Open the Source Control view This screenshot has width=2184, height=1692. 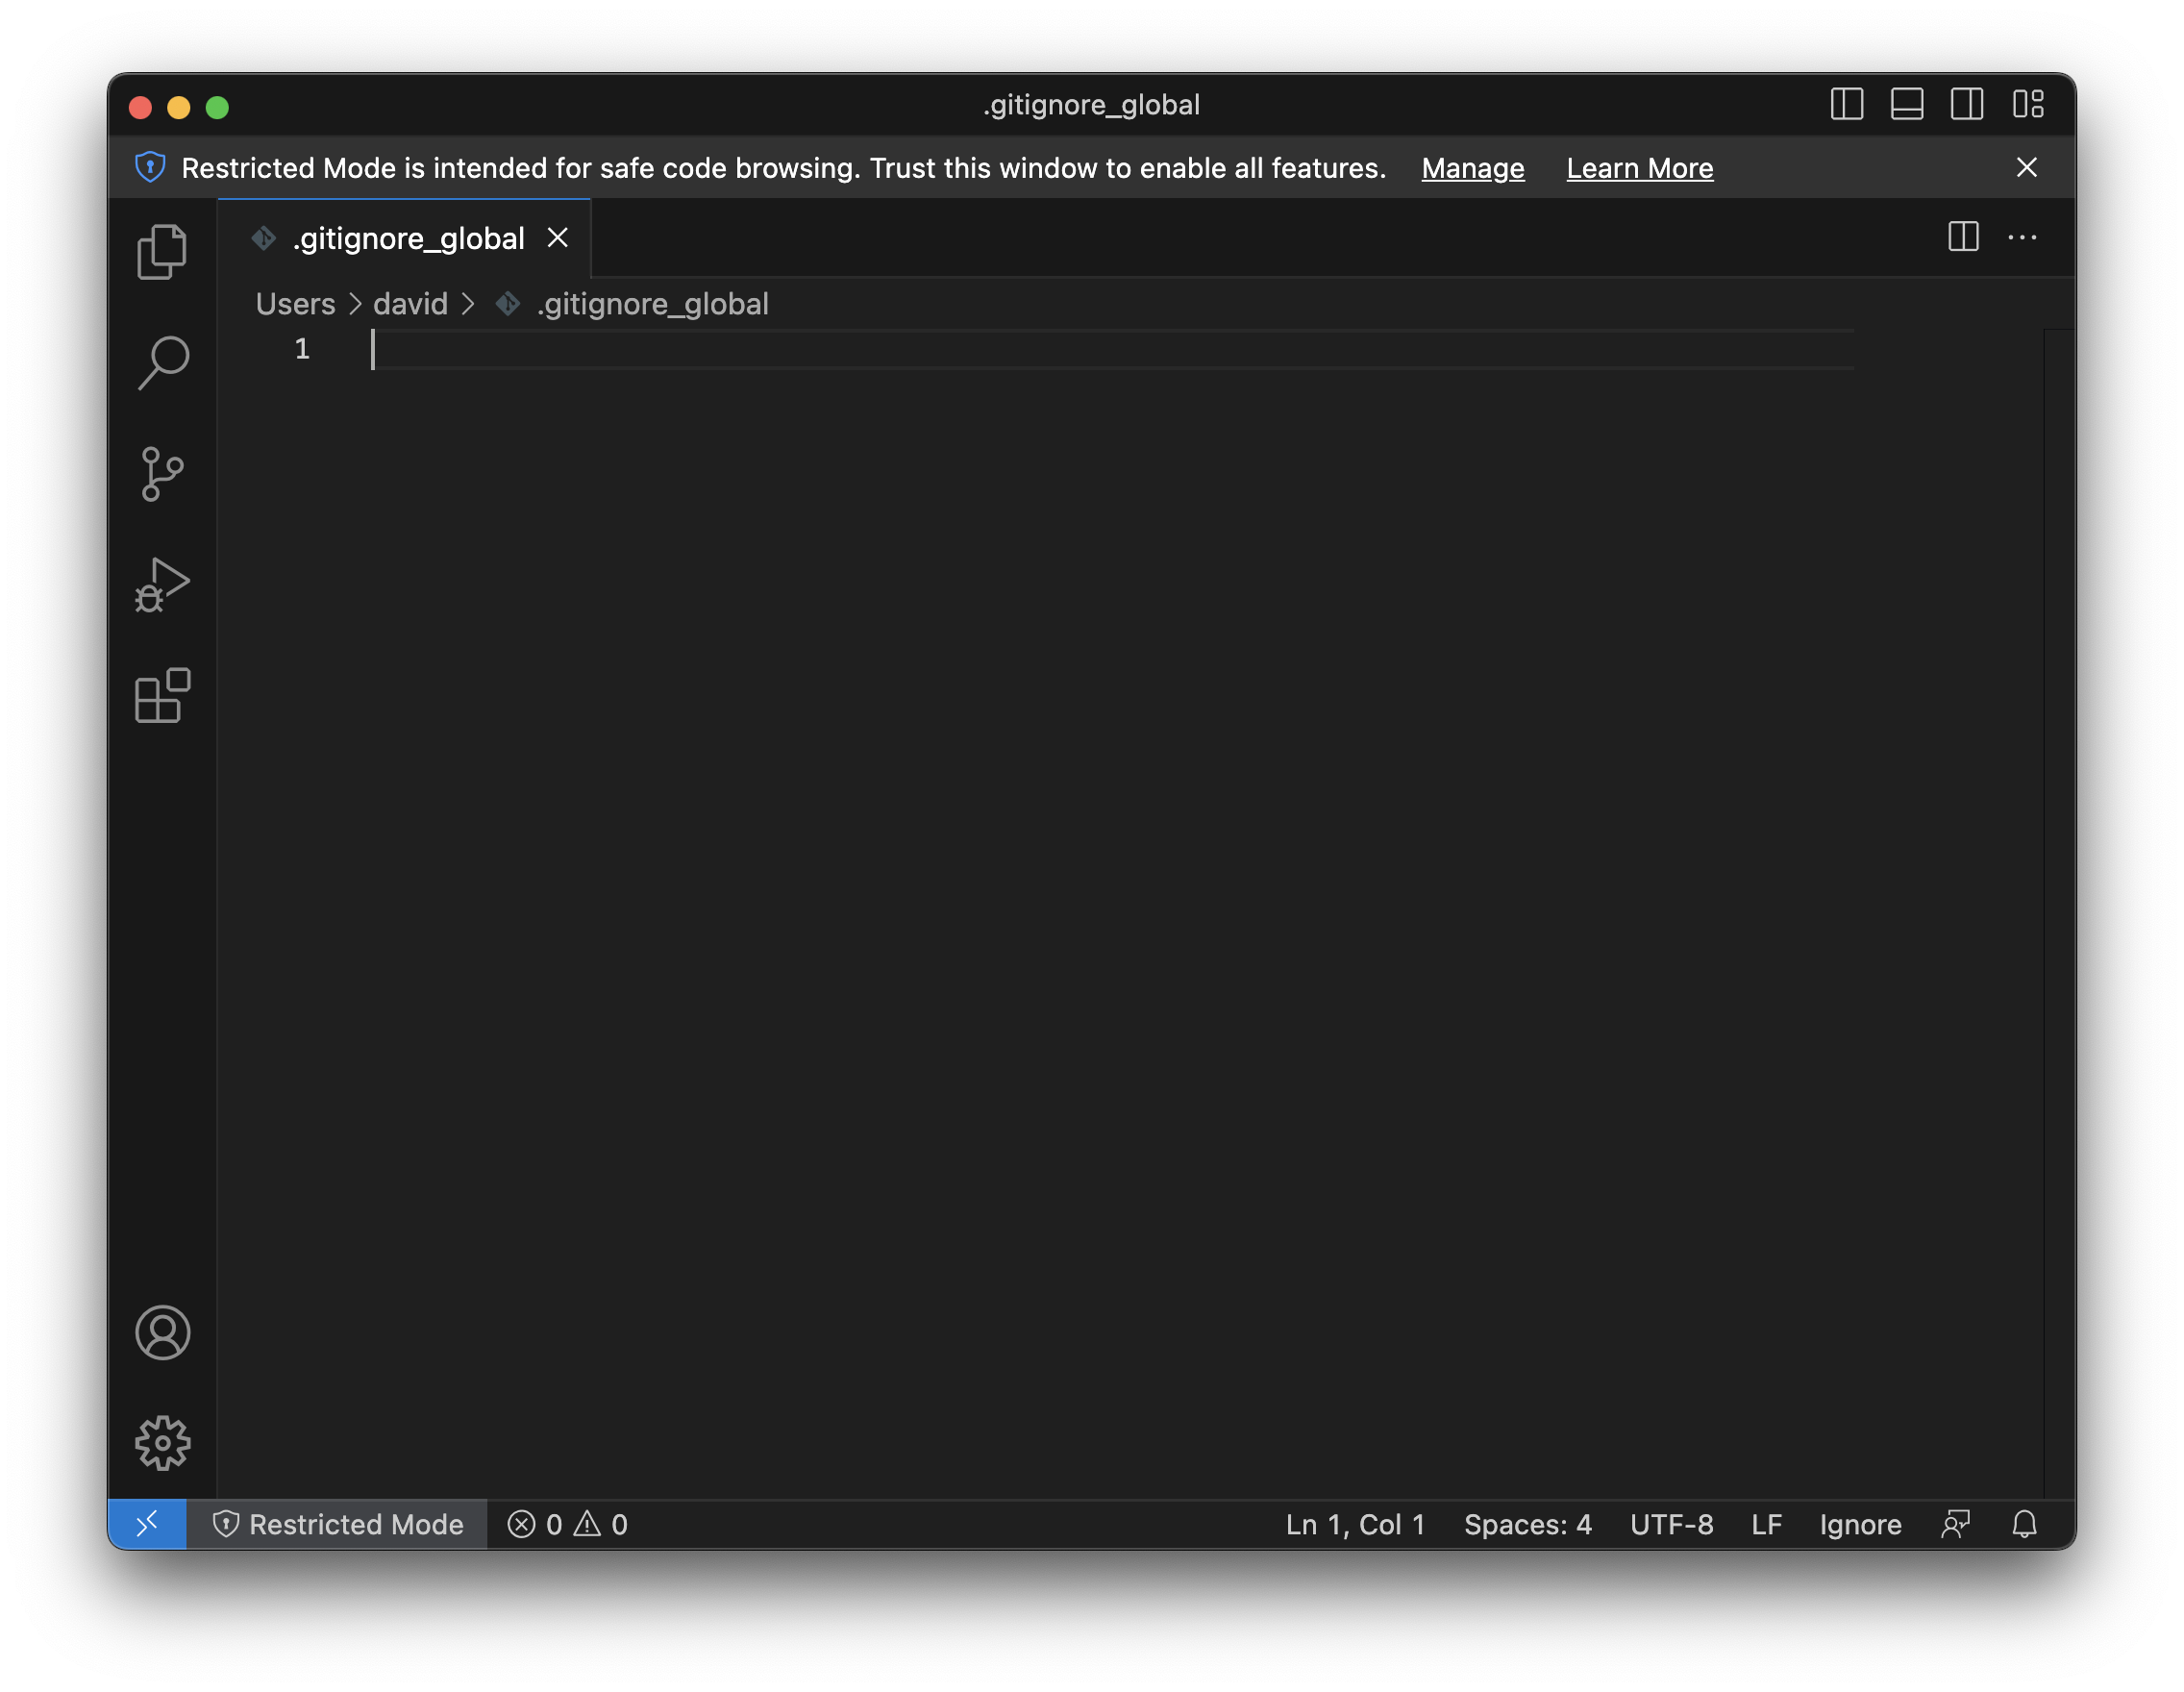(x=162, y=475)
